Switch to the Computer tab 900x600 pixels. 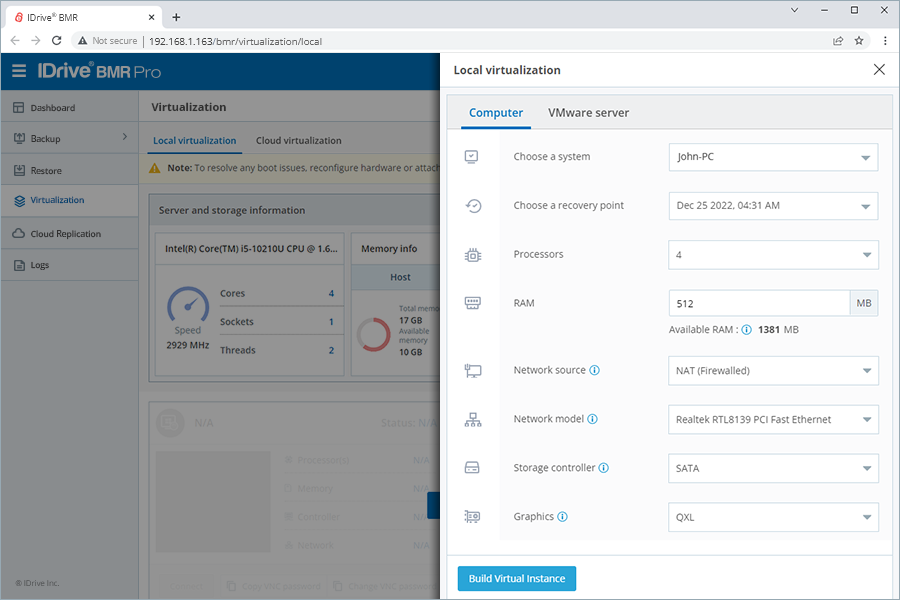tap(496, 113)
